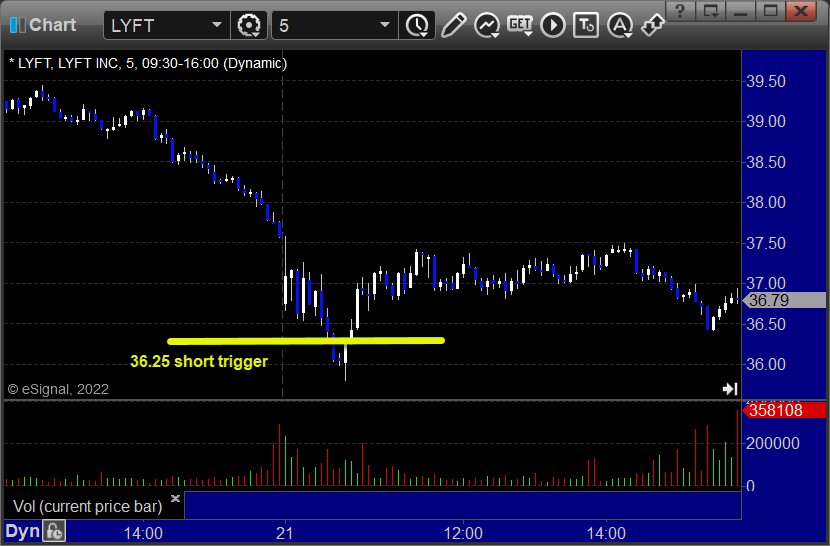
Task: Click the 21 date axis label
Action: coord(285,533)
